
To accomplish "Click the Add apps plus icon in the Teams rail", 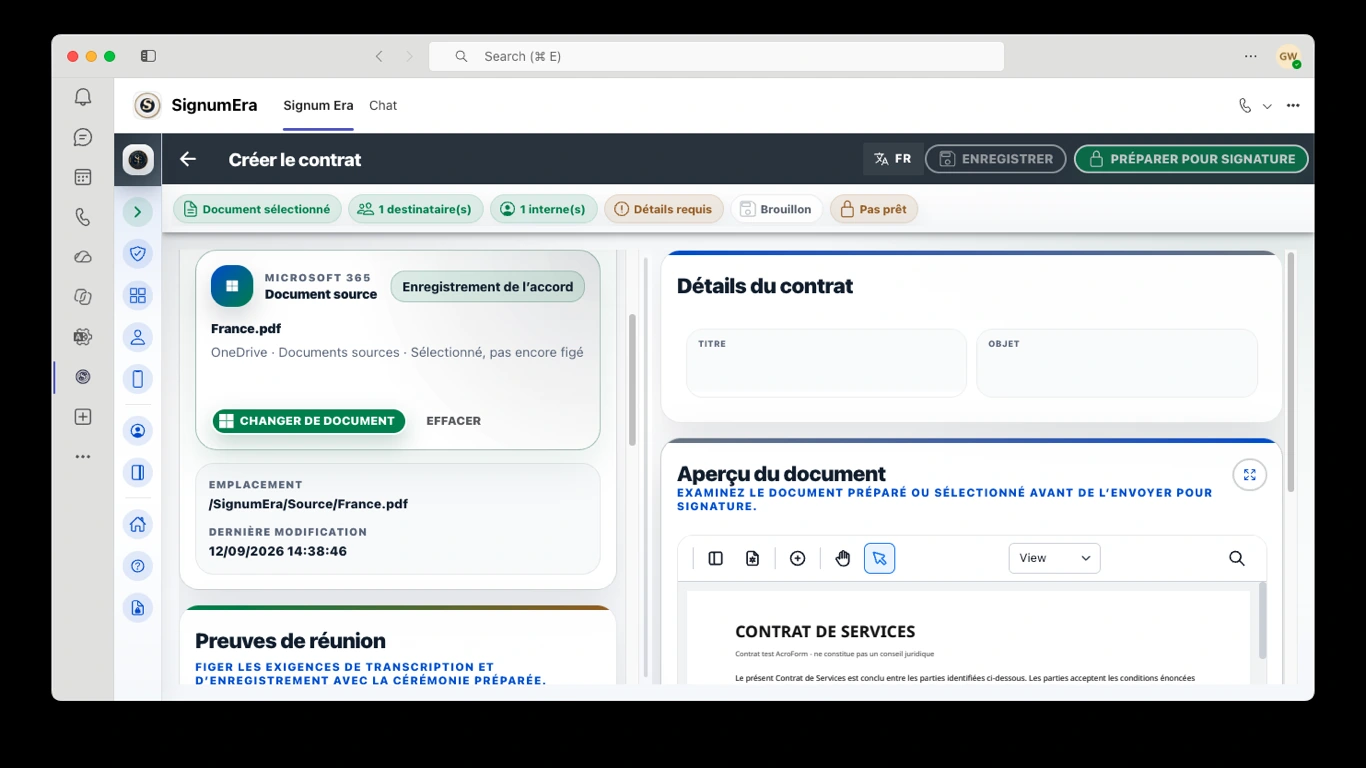I will point(83,417).
